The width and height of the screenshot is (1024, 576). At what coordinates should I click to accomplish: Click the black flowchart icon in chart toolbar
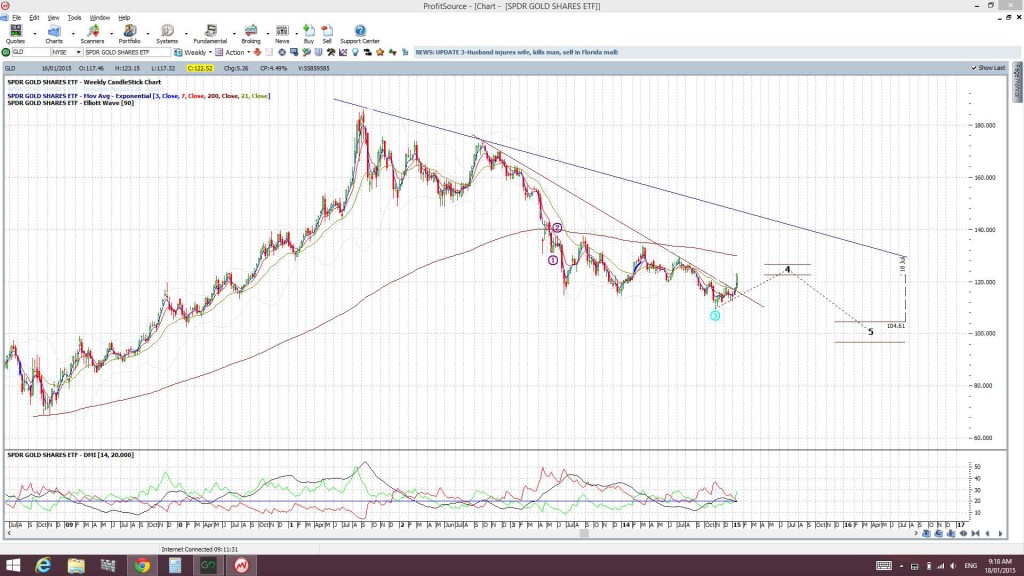[x=368, y=52]
